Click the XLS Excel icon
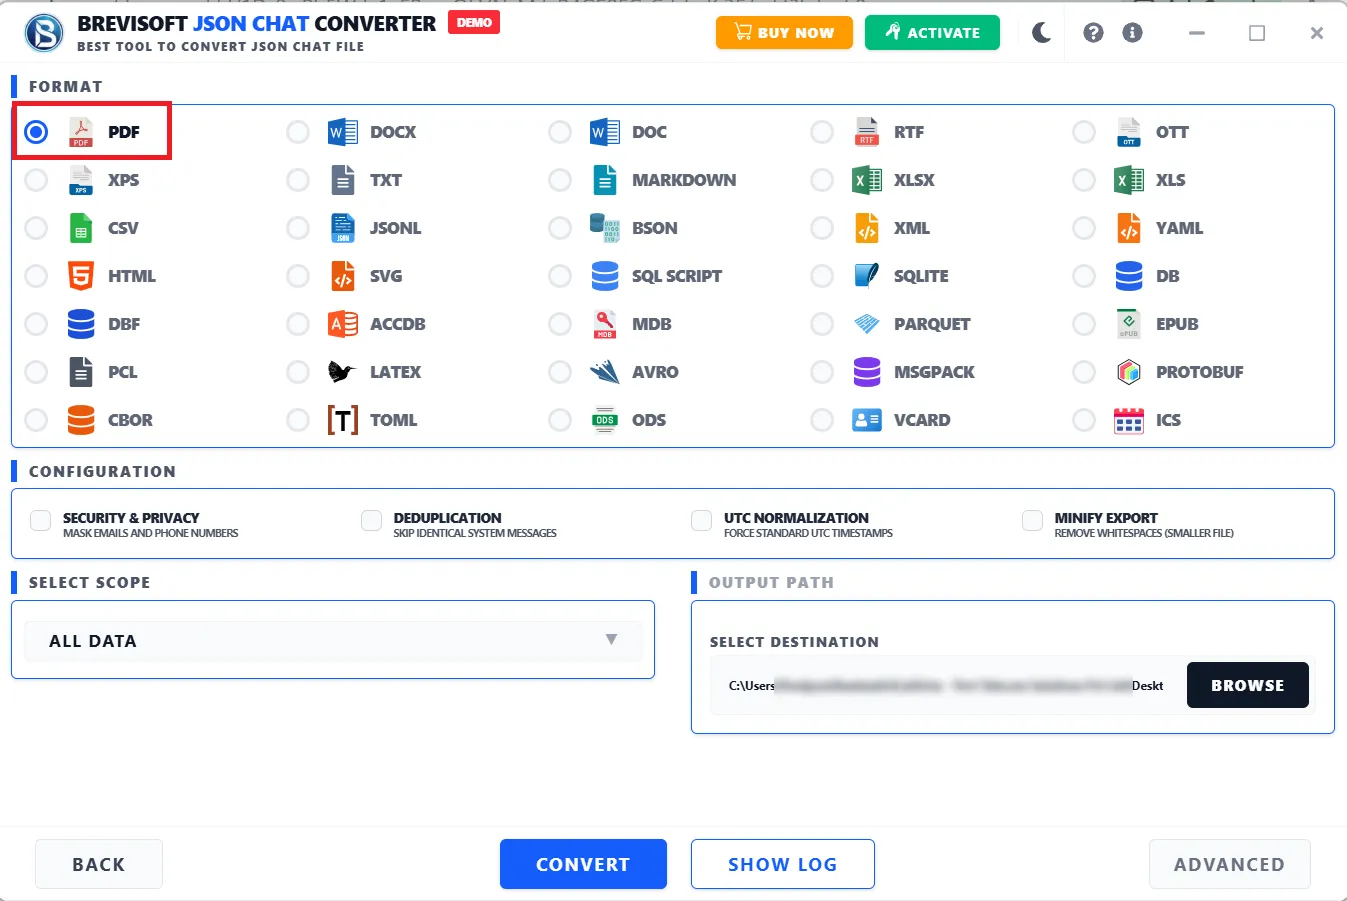 click(x=1129, y=180)
